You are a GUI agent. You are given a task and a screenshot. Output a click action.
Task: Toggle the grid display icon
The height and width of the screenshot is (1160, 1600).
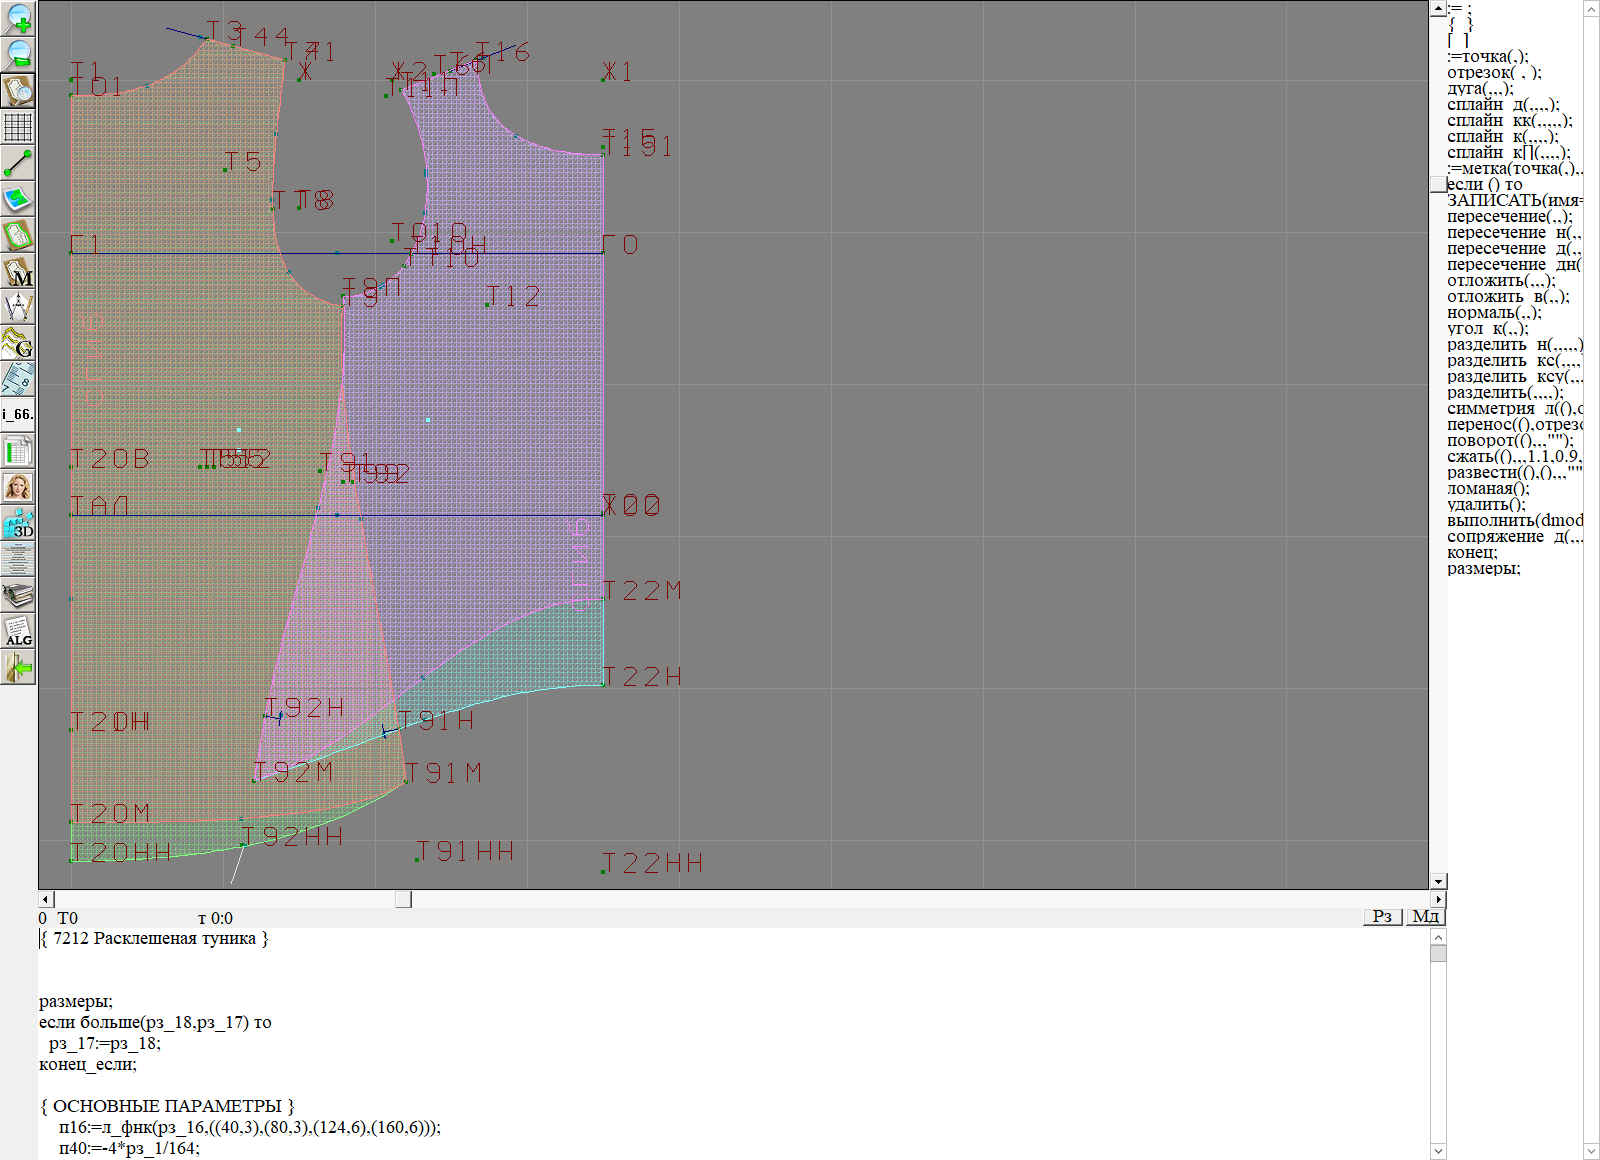point(18,127)
